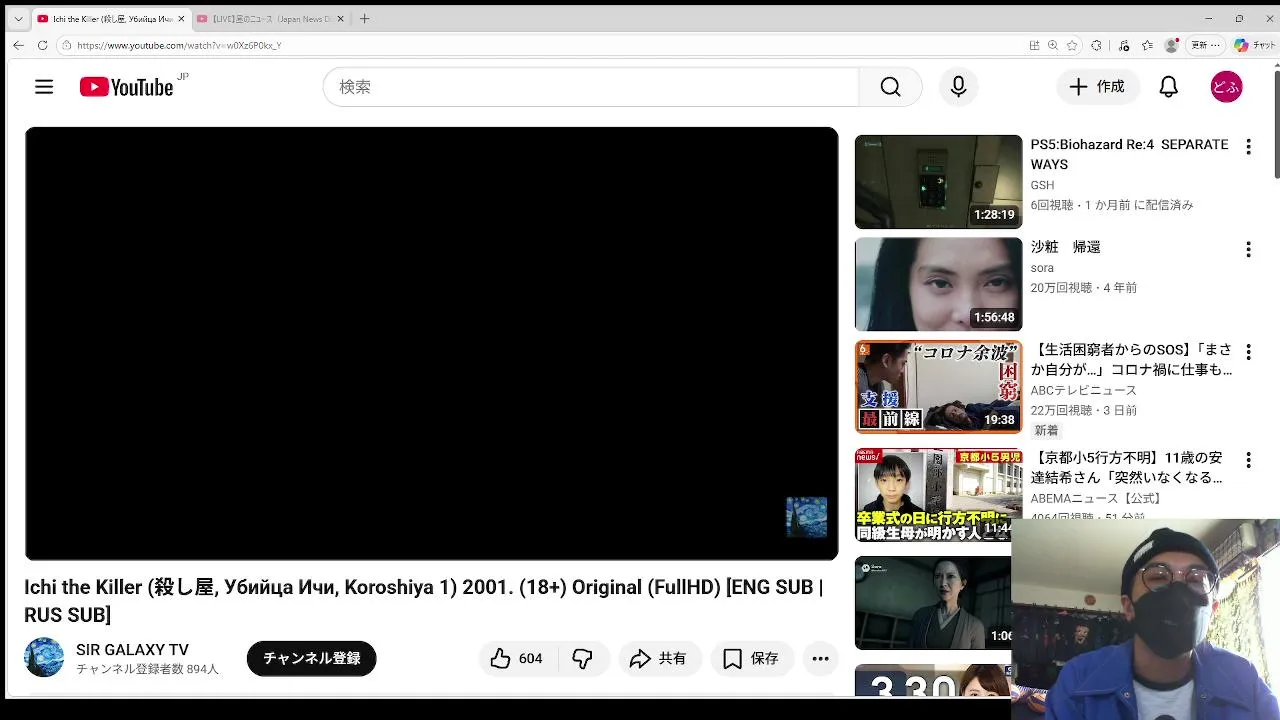Open options menu for the 京都小5行方不明 video
The image size is (1280, 720).
coord(1248,460)
